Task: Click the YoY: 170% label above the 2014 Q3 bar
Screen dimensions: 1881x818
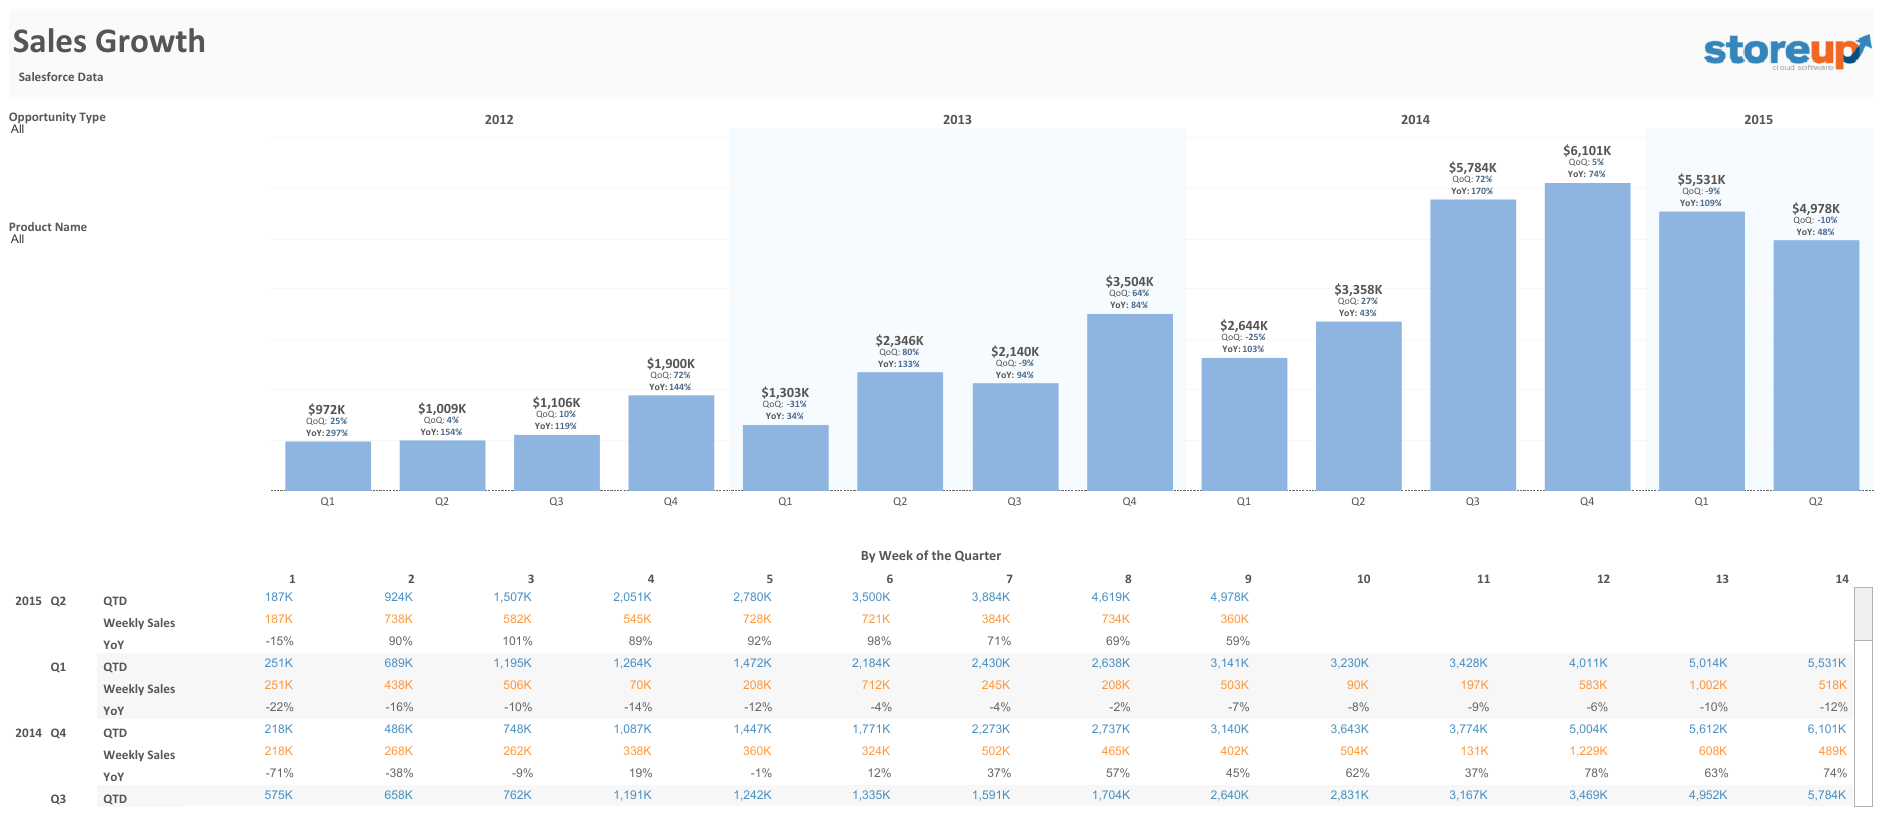Action: [x=1472, y=191]
